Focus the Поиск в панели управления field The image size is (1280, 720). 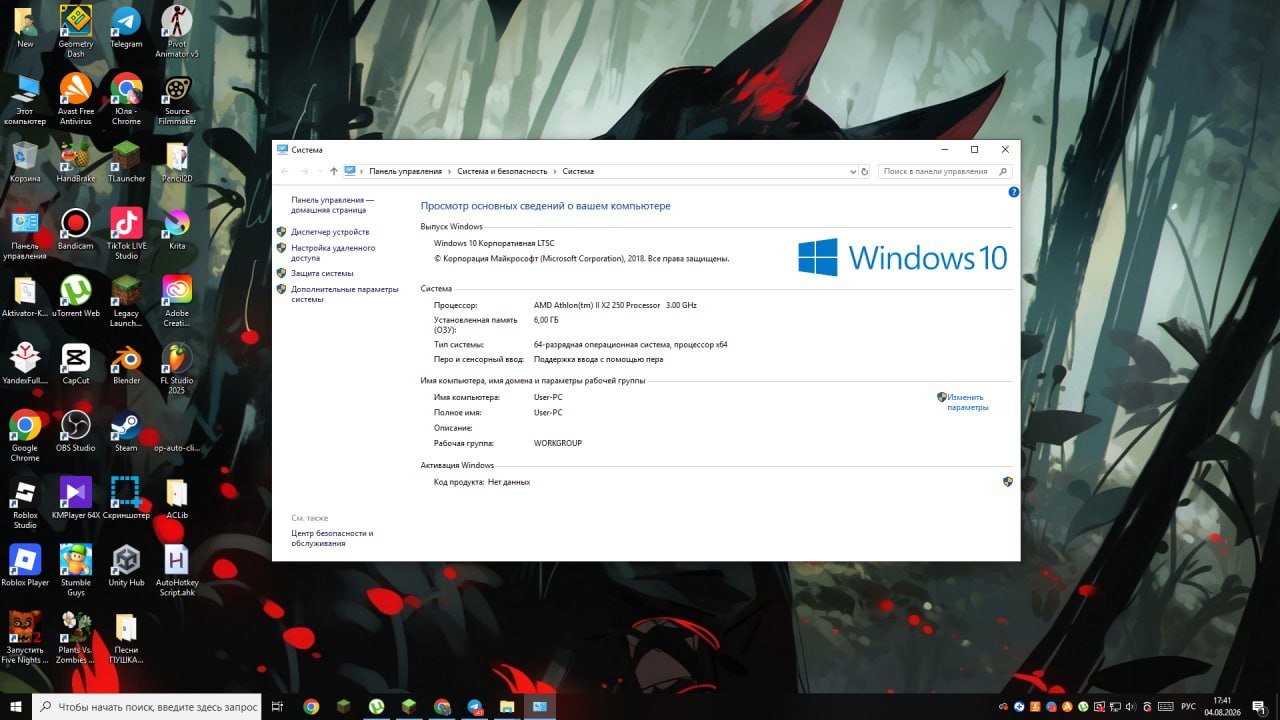tap(945, 171)
